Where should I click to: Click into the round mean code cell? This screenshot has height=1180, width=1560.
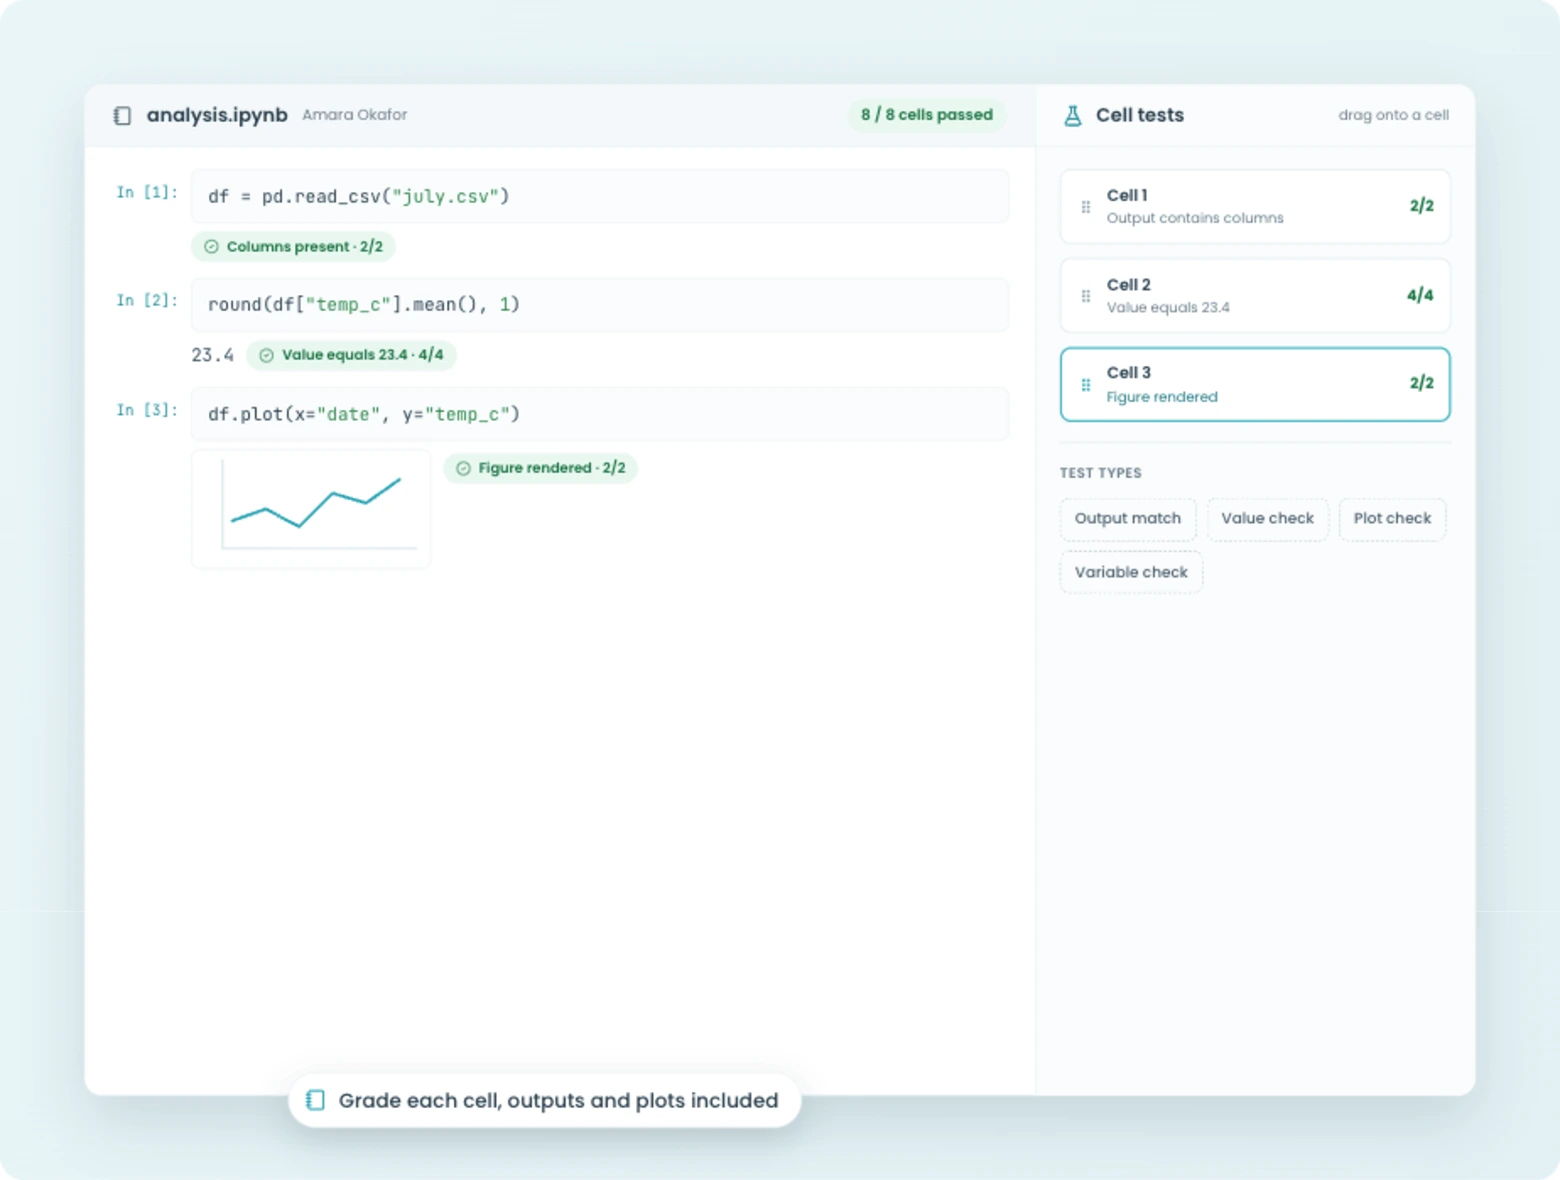point(600,305)
